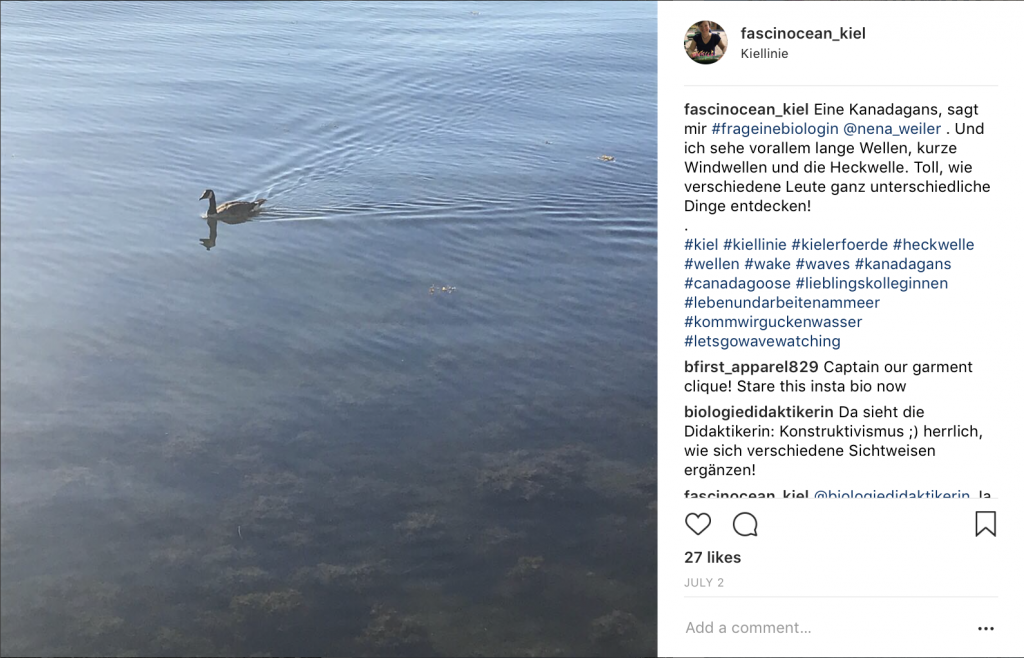Like the post with the heart icon
Image resolution: width=1024 pixels, height=658 pixels.
point(697,524)
